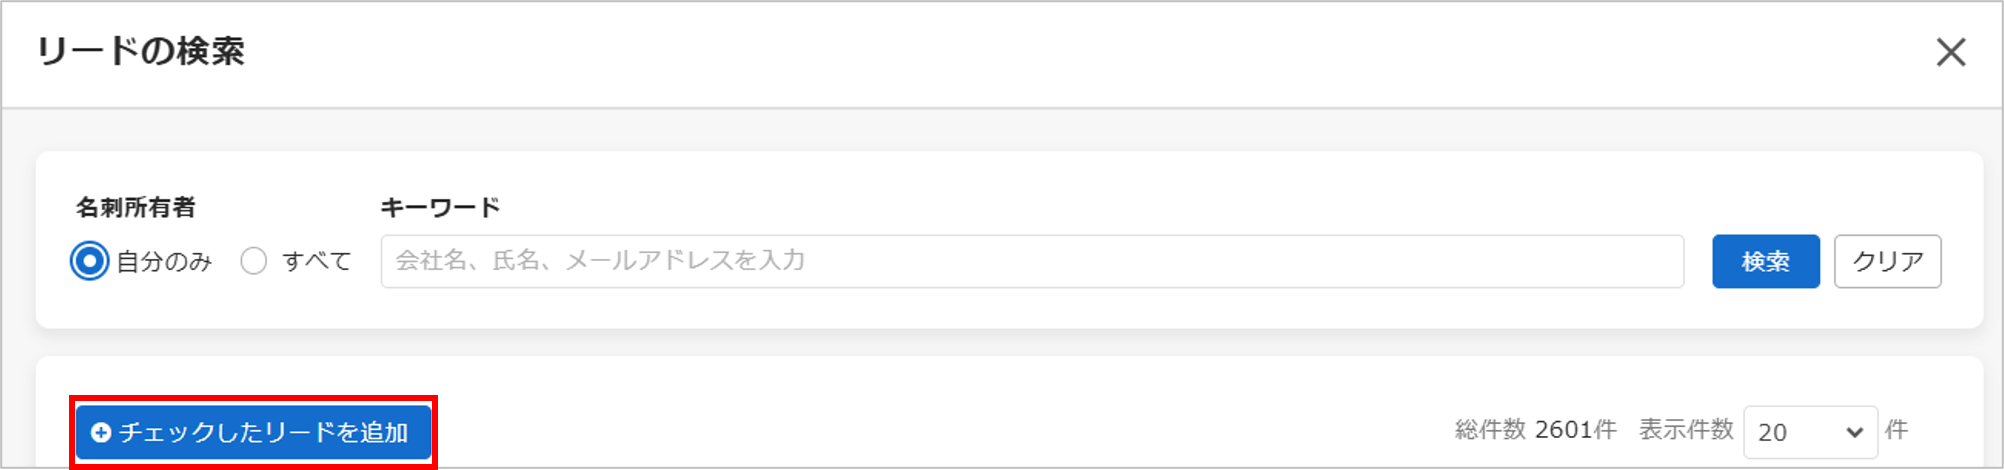Viewport: 2004px width, 470px height.
Task: Click the plus icon on add-lead button
Action: click(x=101, y=432)
